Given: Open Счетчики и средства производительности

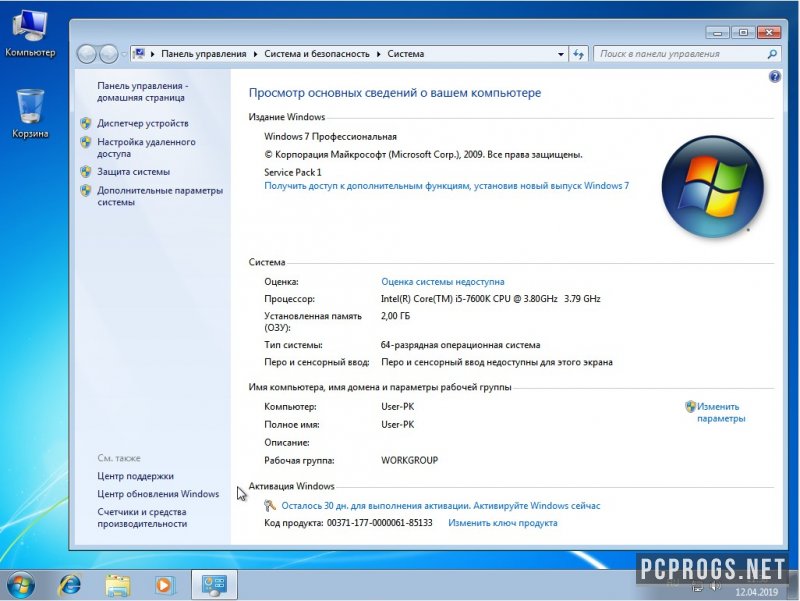Looking at the screenshot, I should tap(142, 518).
